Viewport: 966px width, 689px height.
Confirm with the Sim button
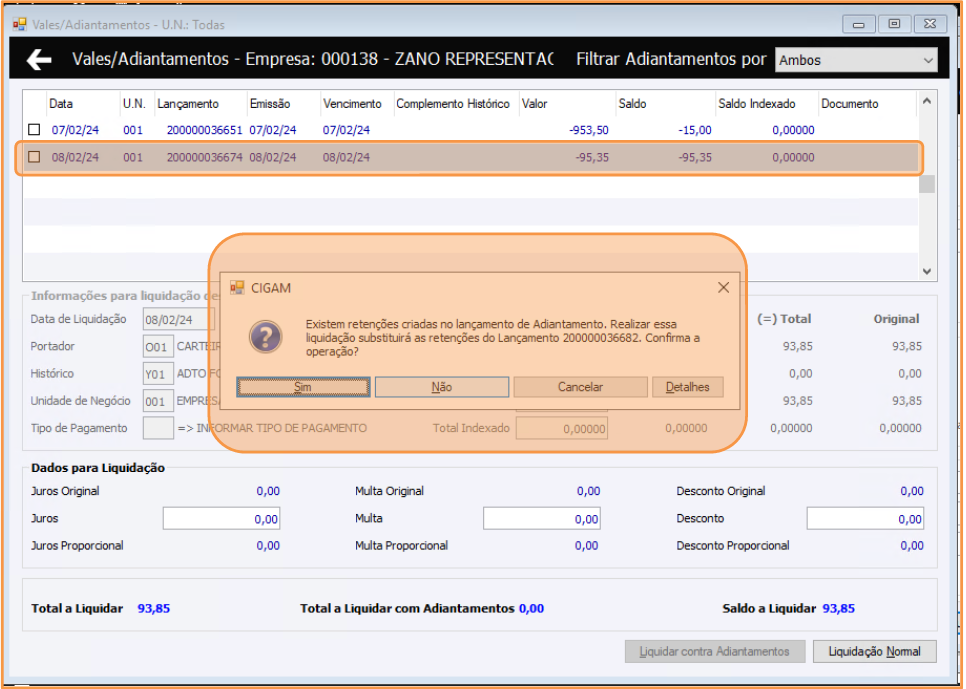point(303,387)
